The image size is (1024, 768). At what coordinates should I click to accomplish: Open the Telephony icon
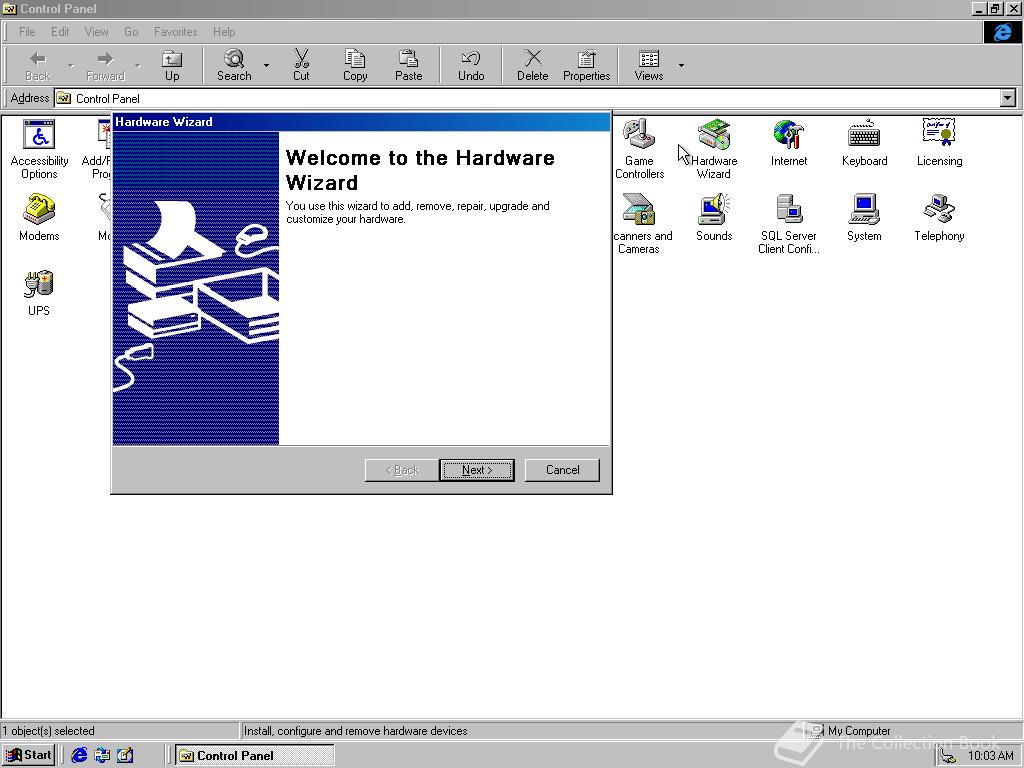(939, 217)
